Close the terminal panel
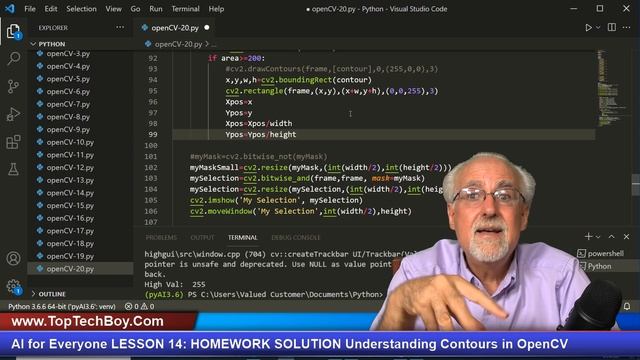 point(627,236)
